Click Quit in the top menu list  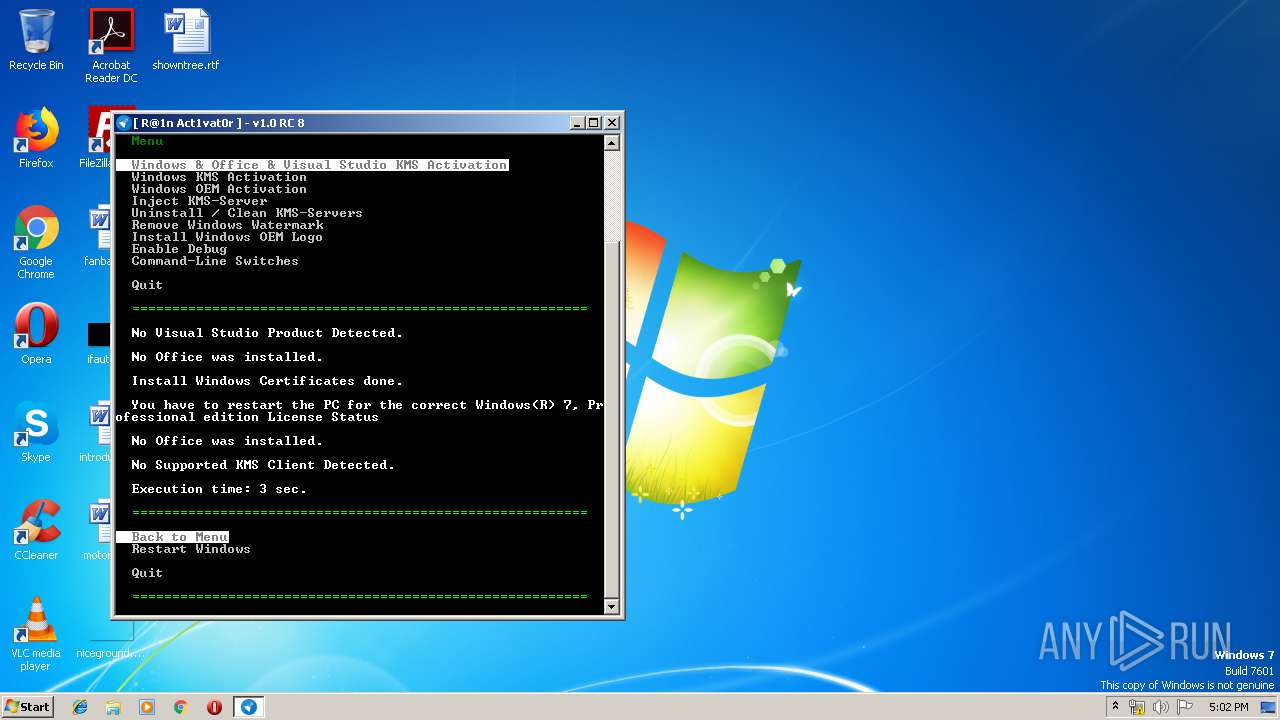pyautogui.click(x=147, y=285)
